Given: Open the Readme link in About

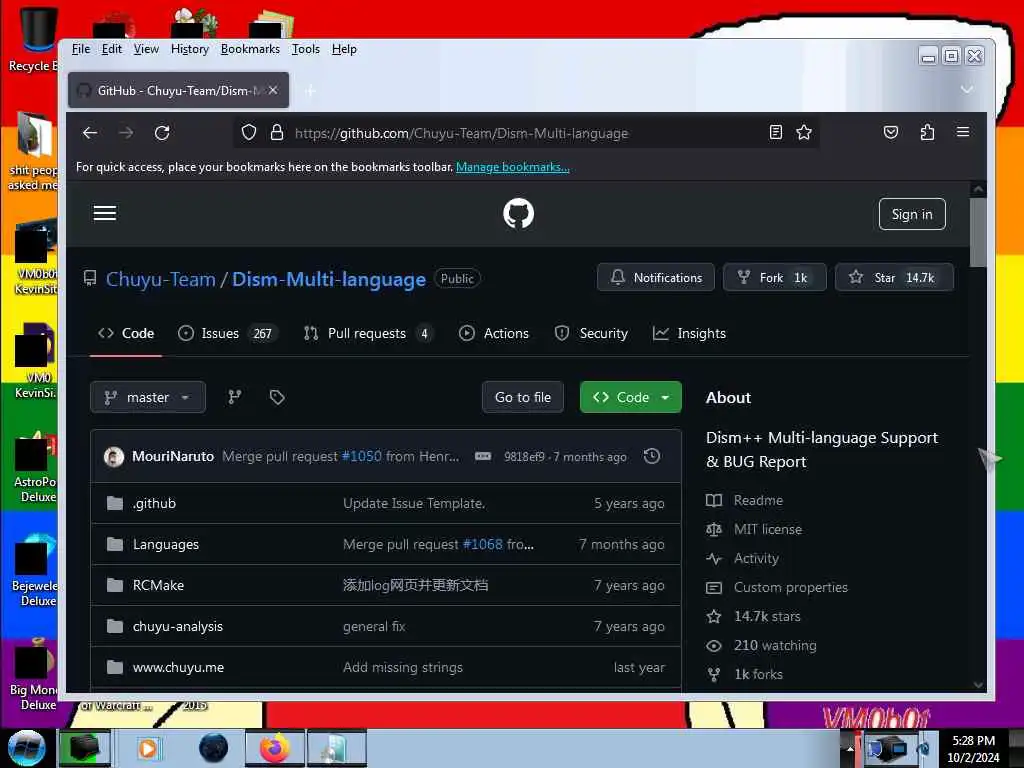Looking at the screenshot, I should click(758, 500).
